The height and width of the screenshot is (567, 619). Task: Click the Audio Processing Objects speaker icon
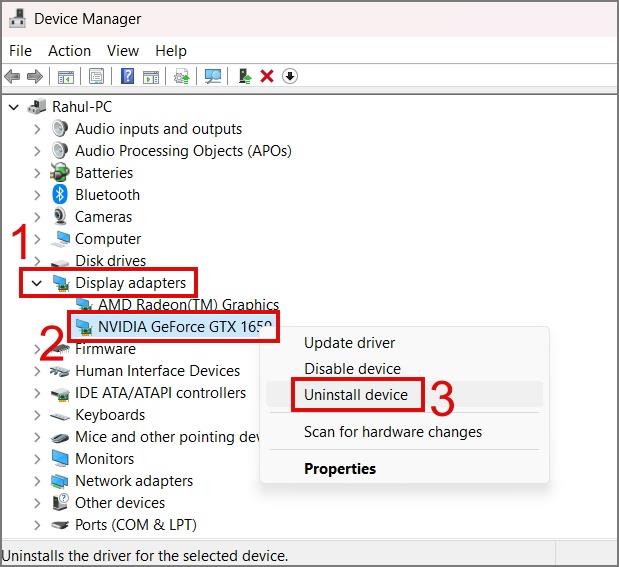point(60,150)
